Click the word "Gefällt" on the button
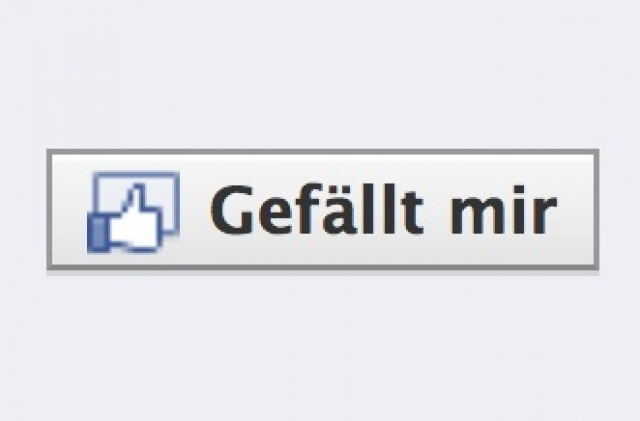This screenshot has height=421, width=640. [316, 210]
